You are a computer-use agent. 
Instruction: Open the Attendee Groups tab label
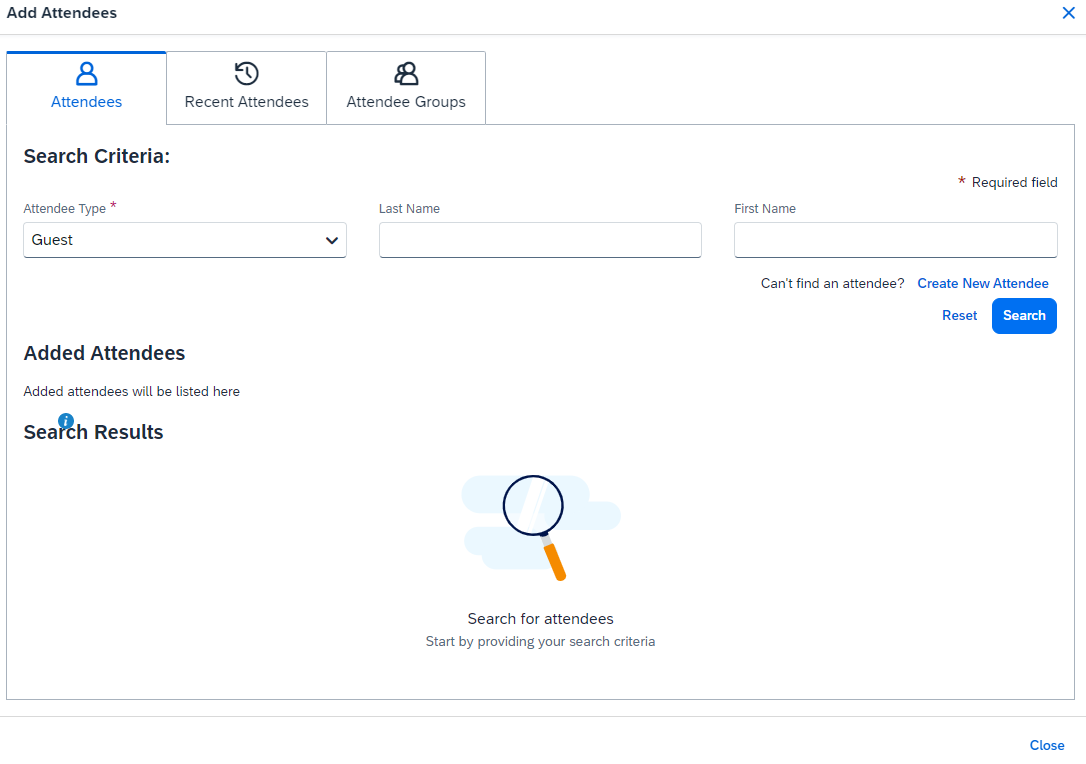click(406, 102)
